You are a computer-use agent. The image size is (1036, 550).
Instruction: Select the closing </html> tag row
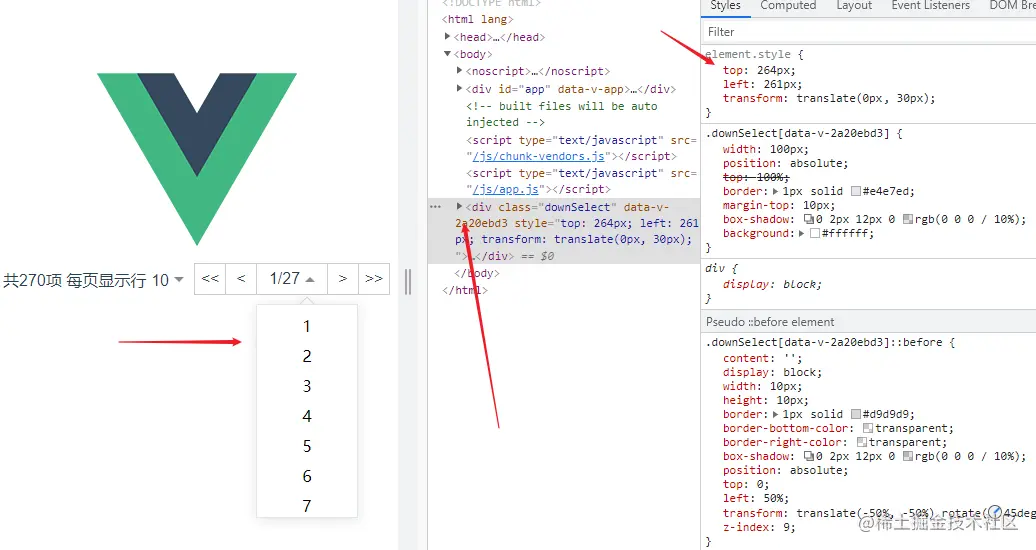click(464, 290)
